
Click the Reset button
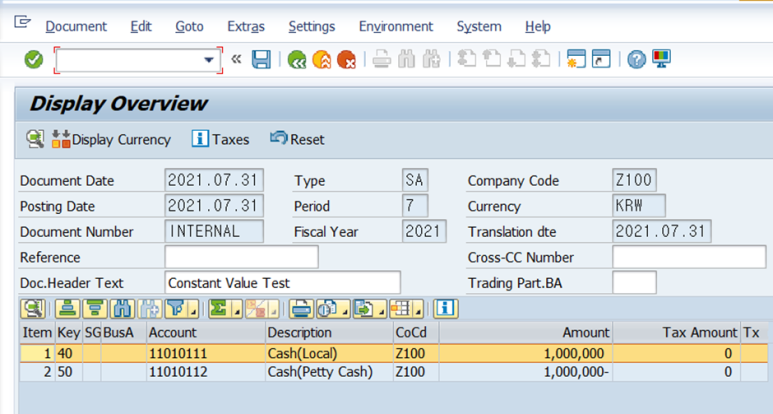point(297,139)
